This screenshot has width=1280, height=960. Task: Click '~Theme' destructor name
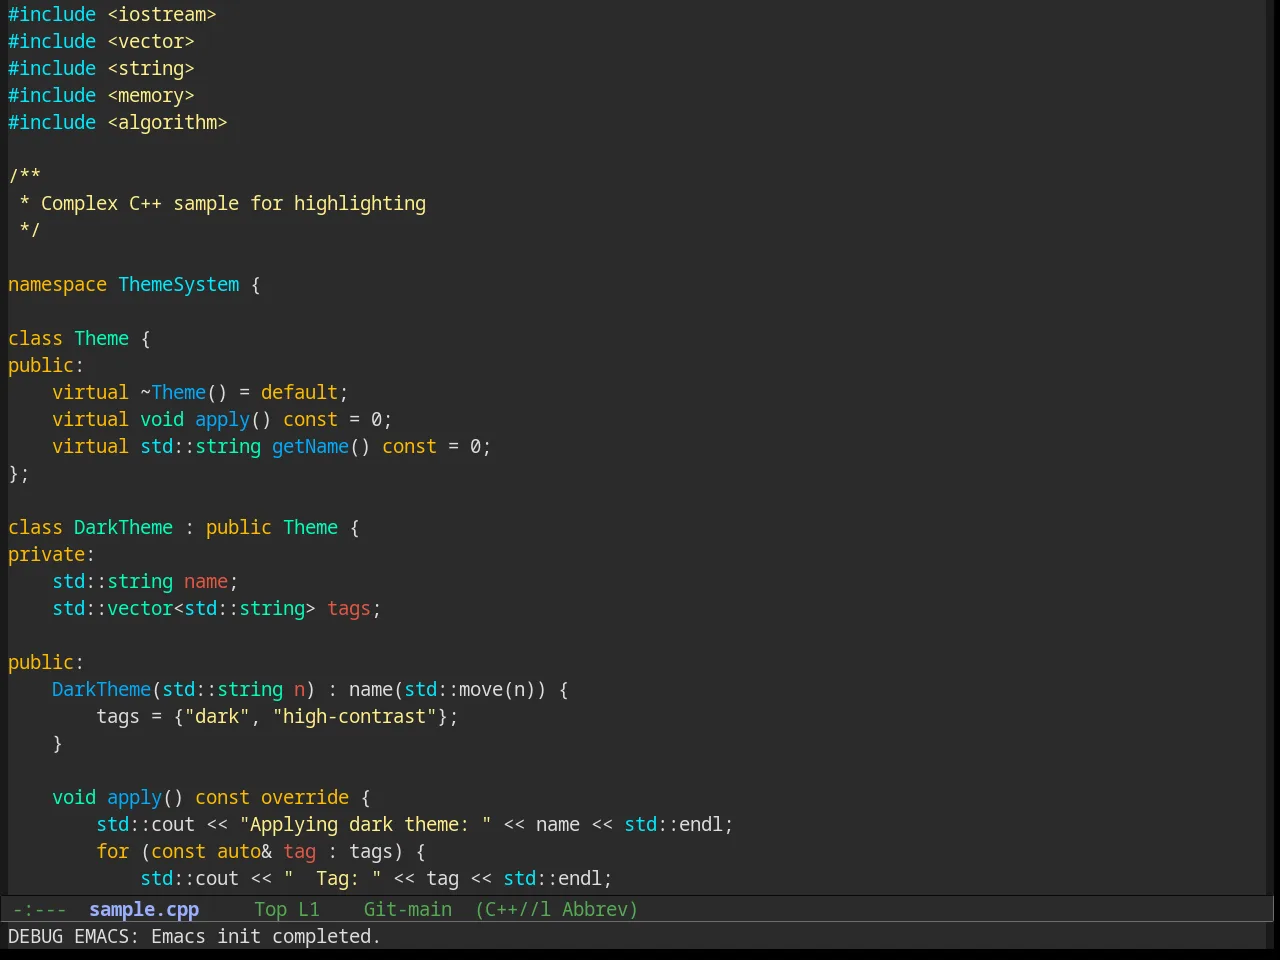[x=173, y=392]
